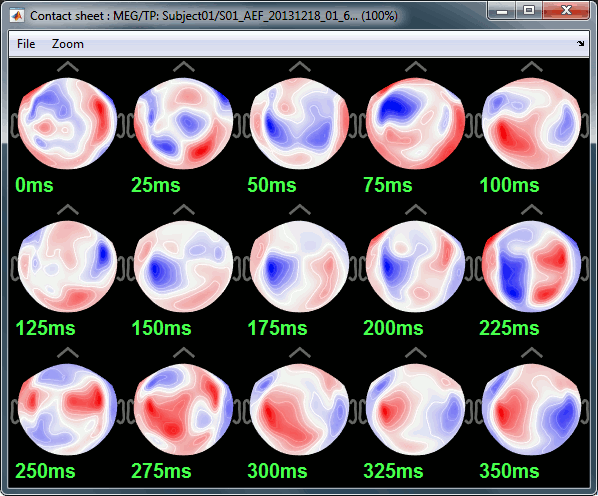
Task: Select the 225ms topography map
Action: pos(531,266)
